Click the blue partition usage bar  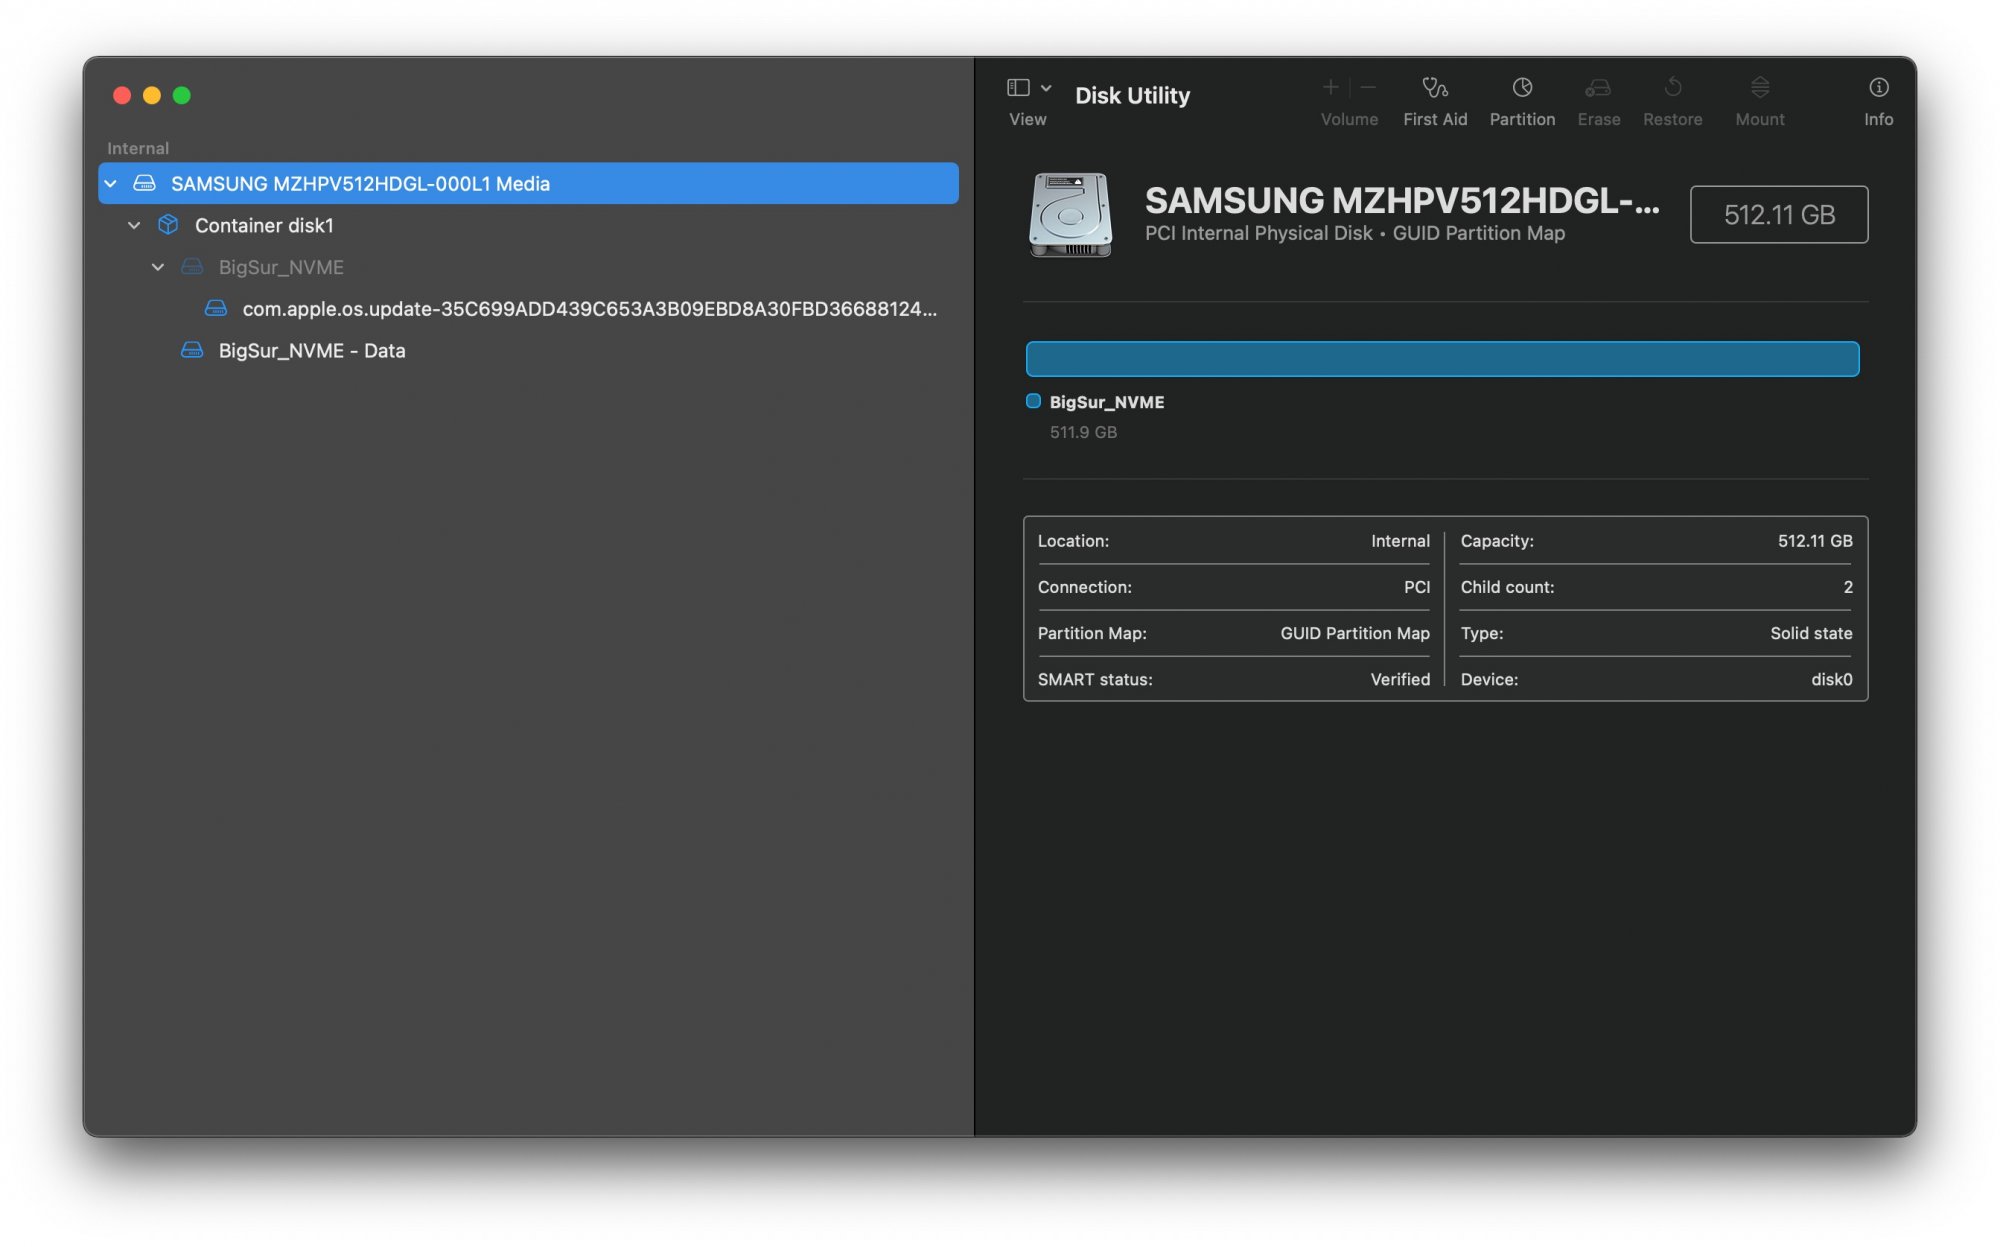click(x=1441, y=359)
